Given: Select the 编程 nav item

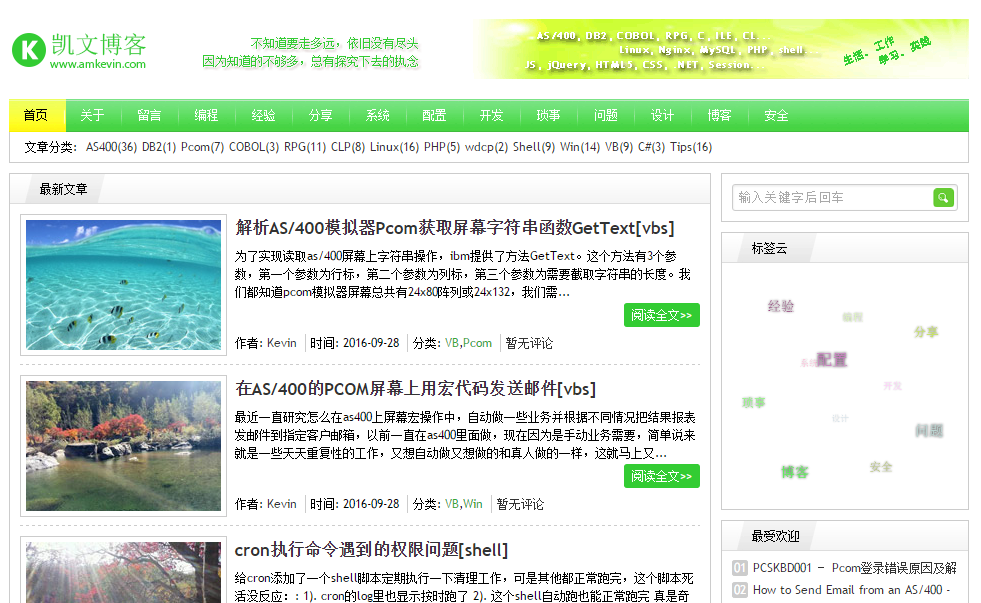Looking at the screenshot, I should pyautogui.click(x=206, y=115).
